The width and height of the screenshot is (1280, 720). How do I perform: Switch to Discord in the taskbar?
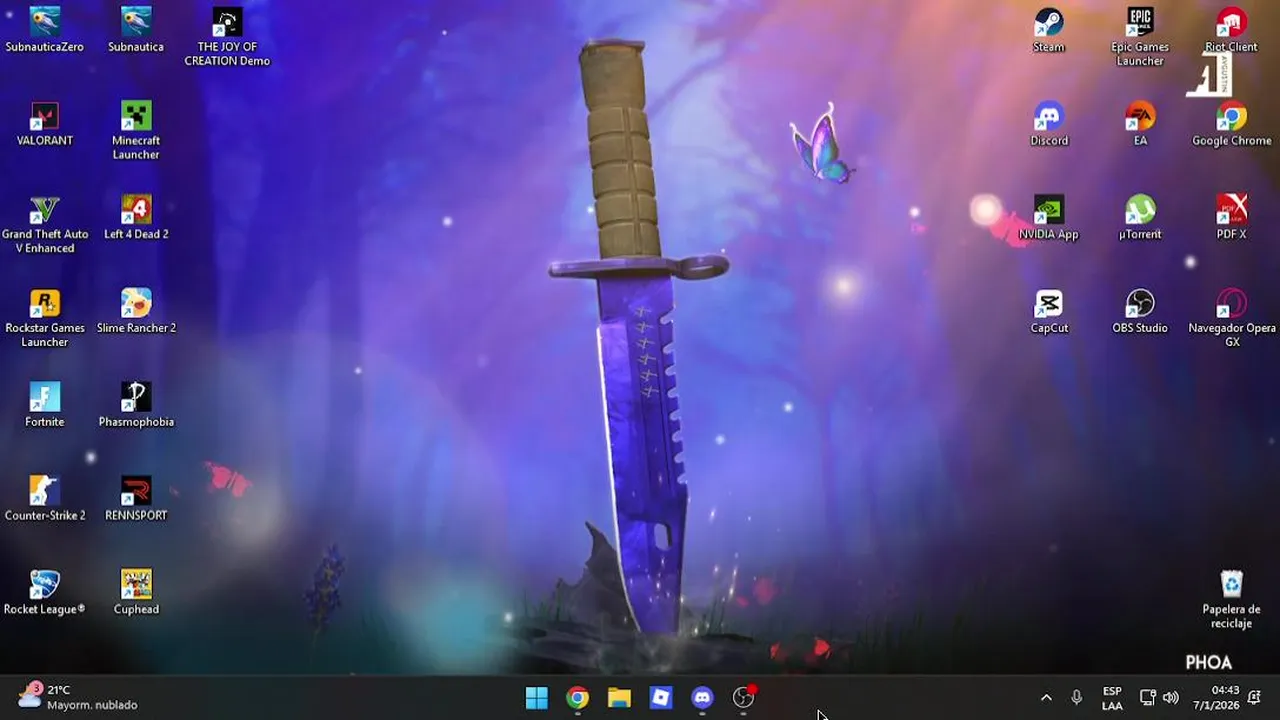click(702, 698)
